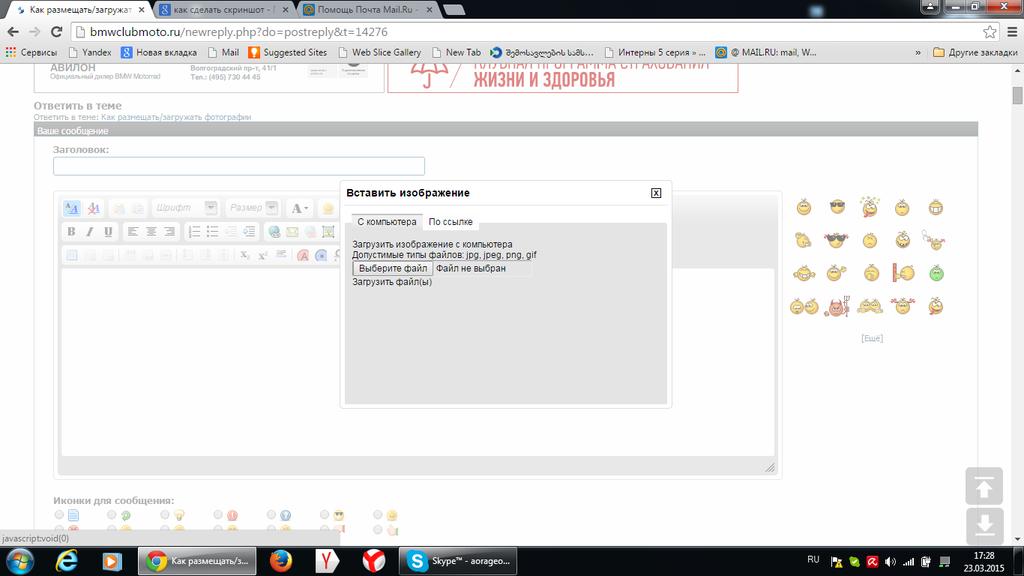Viewport: 1024px width, 576px height.
Task: Open more smileys via [Еще] link
Action: click(872, 338)
